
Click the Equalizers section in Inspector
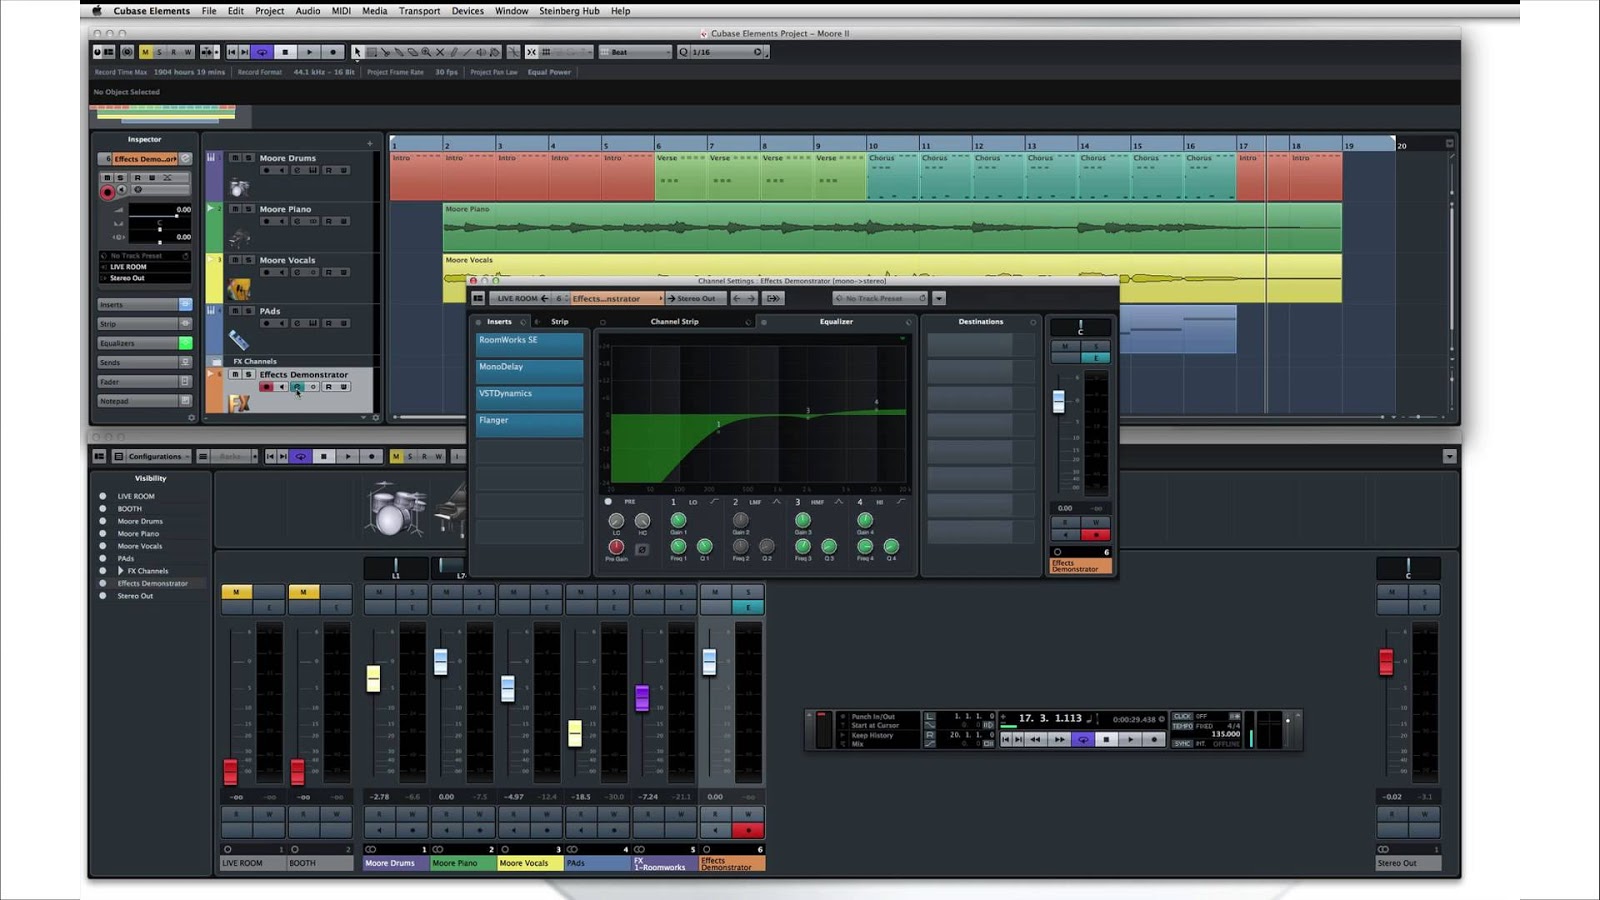click(145, 343)
